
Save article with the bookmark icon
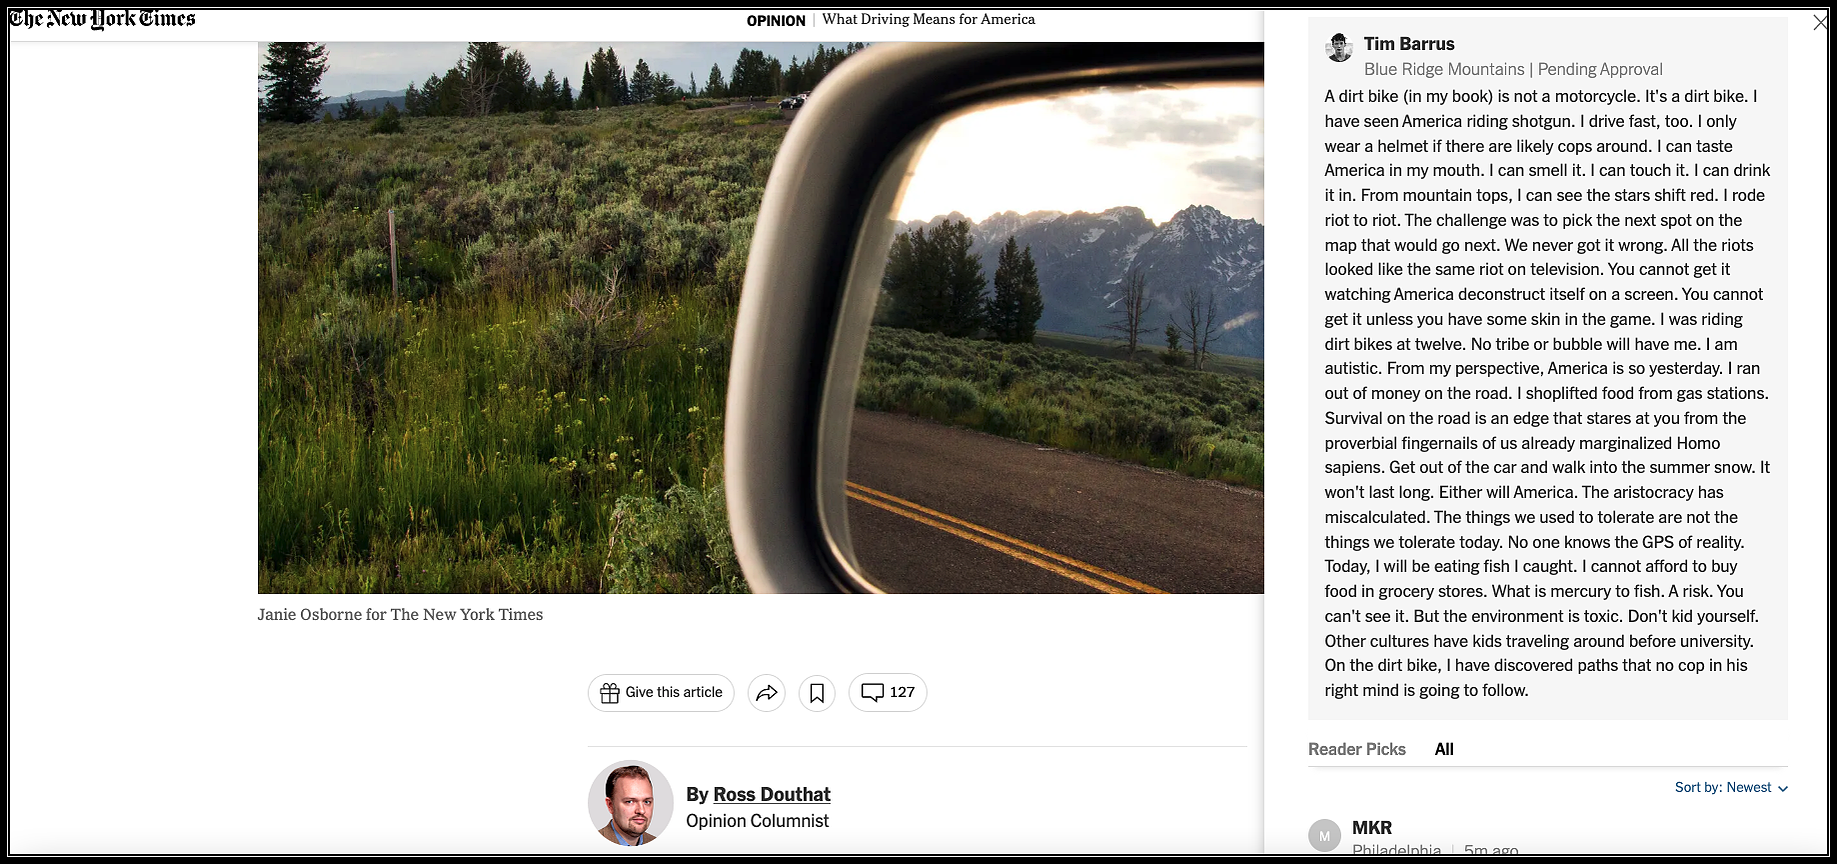click(817, 693)
